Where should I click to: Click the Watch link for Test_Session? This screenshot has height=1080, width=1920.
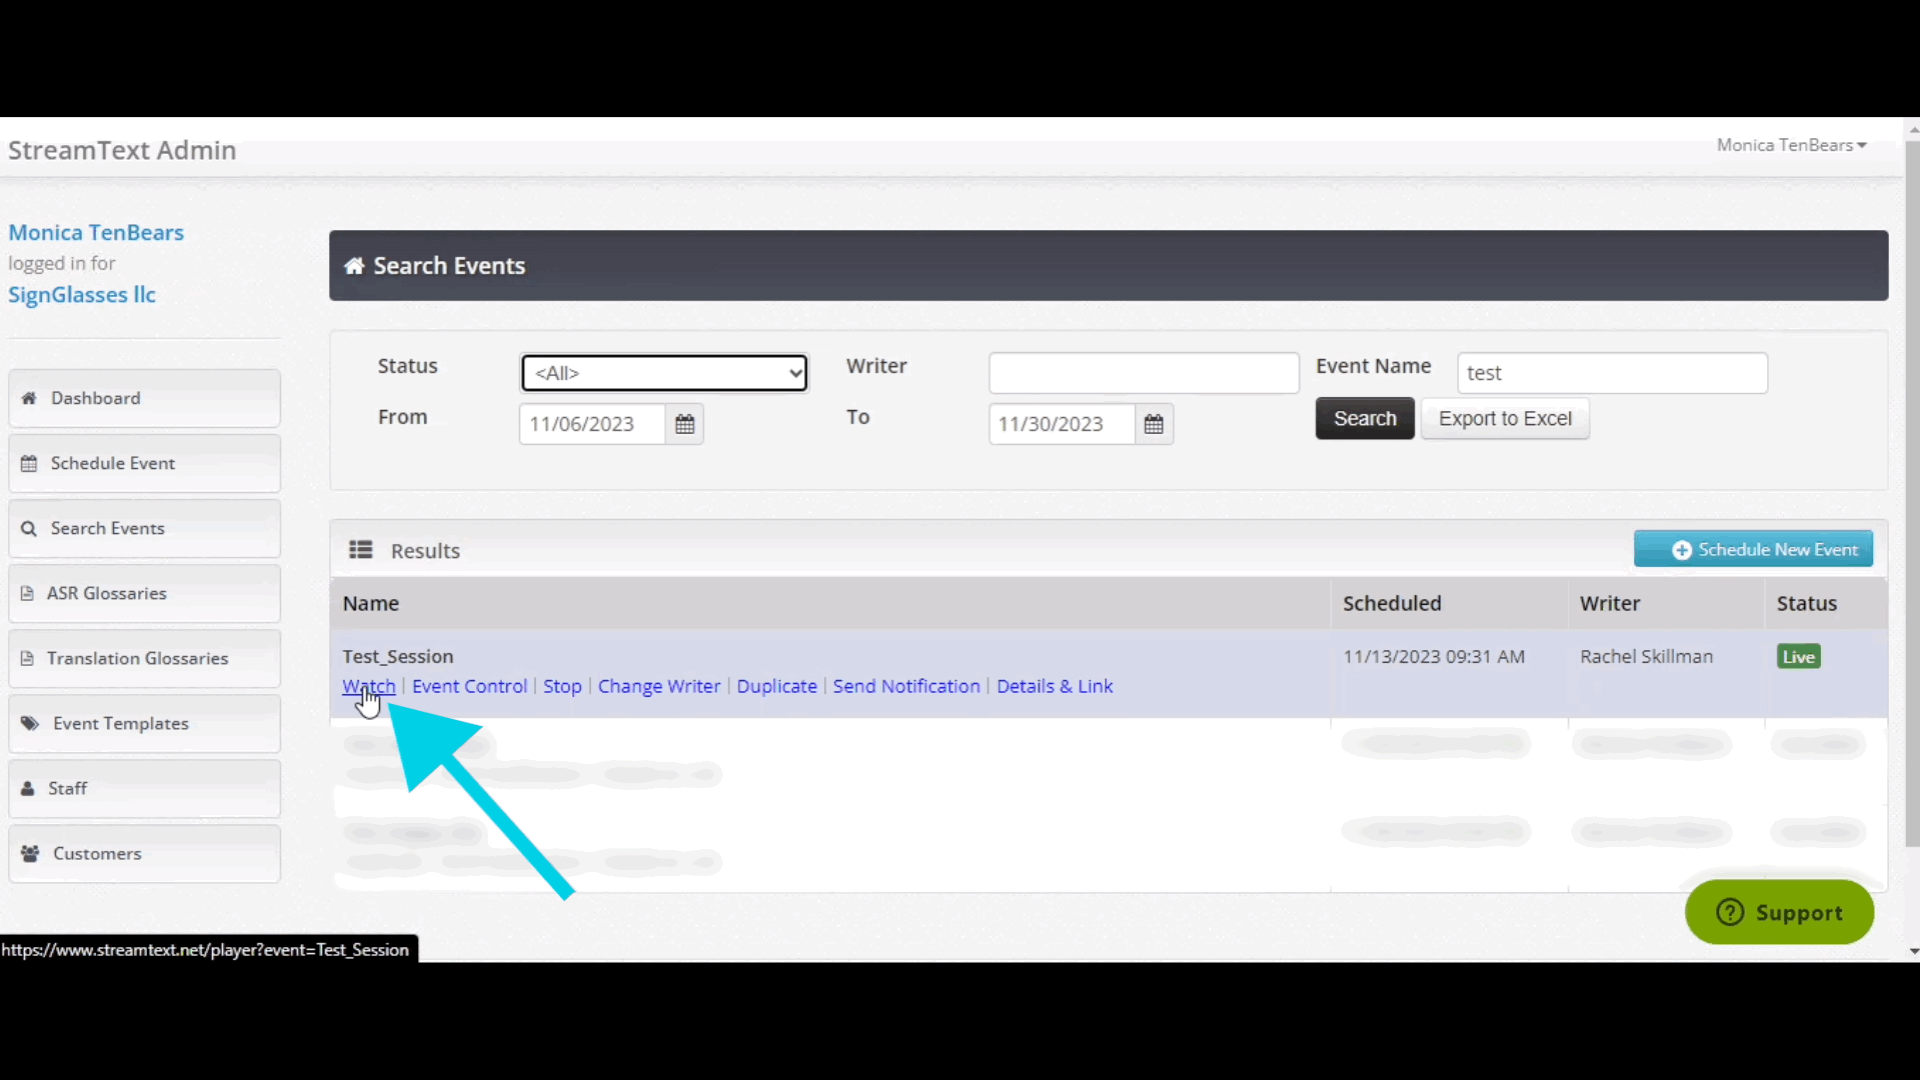(368, 686)
